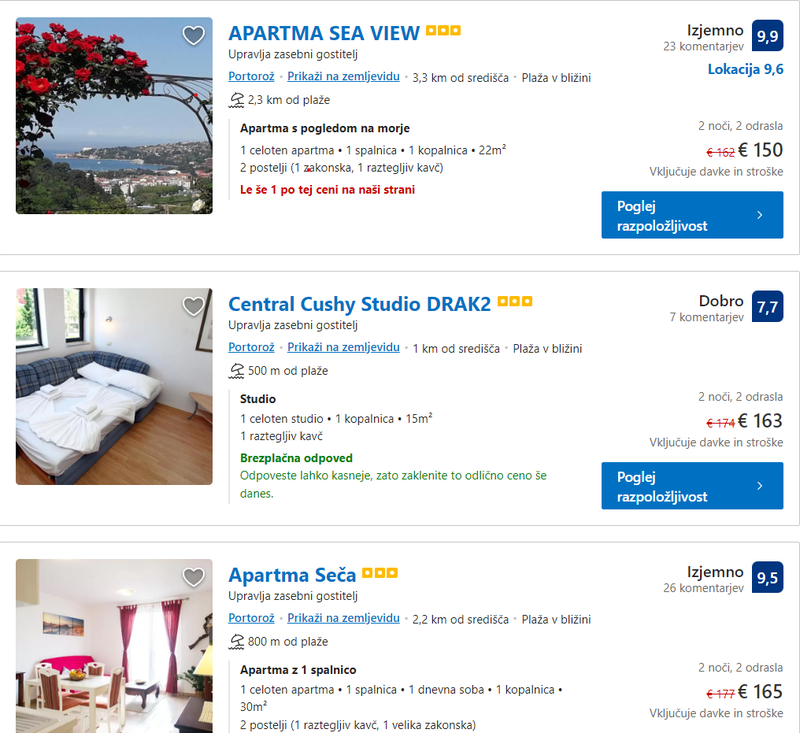This screenshot has height=733, width=800.
Task: Click beach icon beside 2,3 km od plaže
Action: (236, 100)
